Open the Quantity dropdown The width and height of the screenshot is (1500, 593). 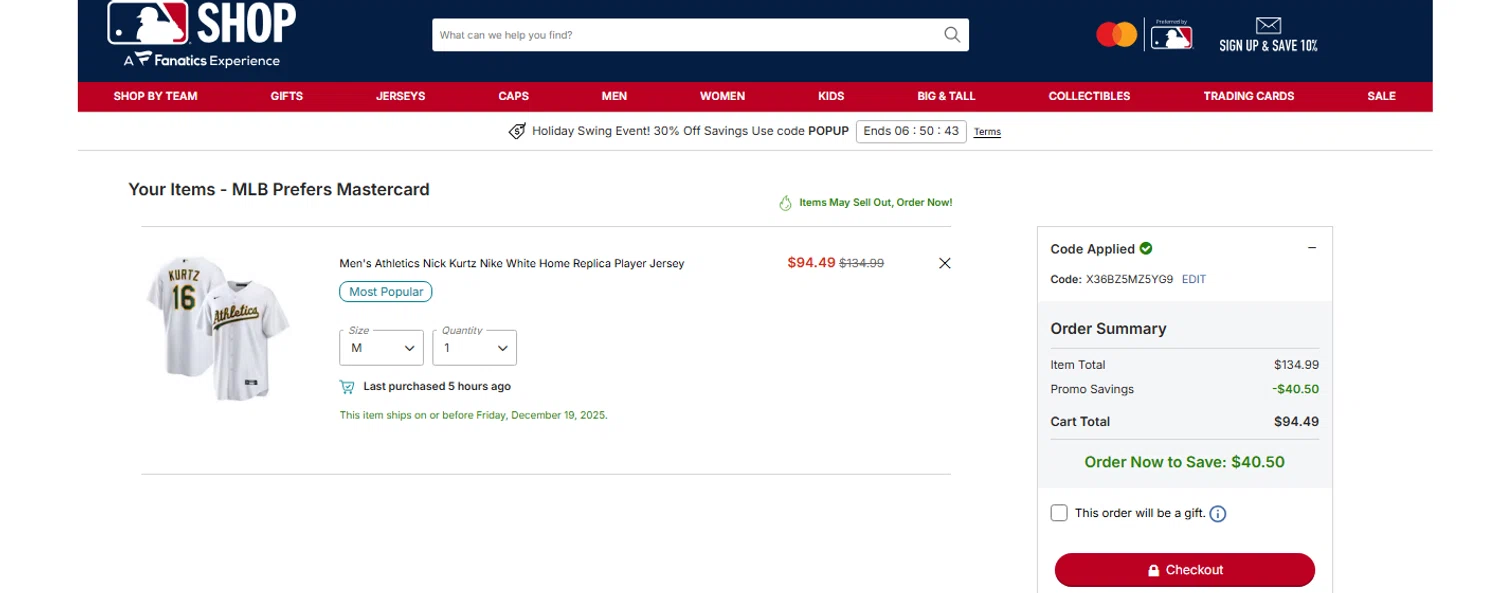pos(474,347)
